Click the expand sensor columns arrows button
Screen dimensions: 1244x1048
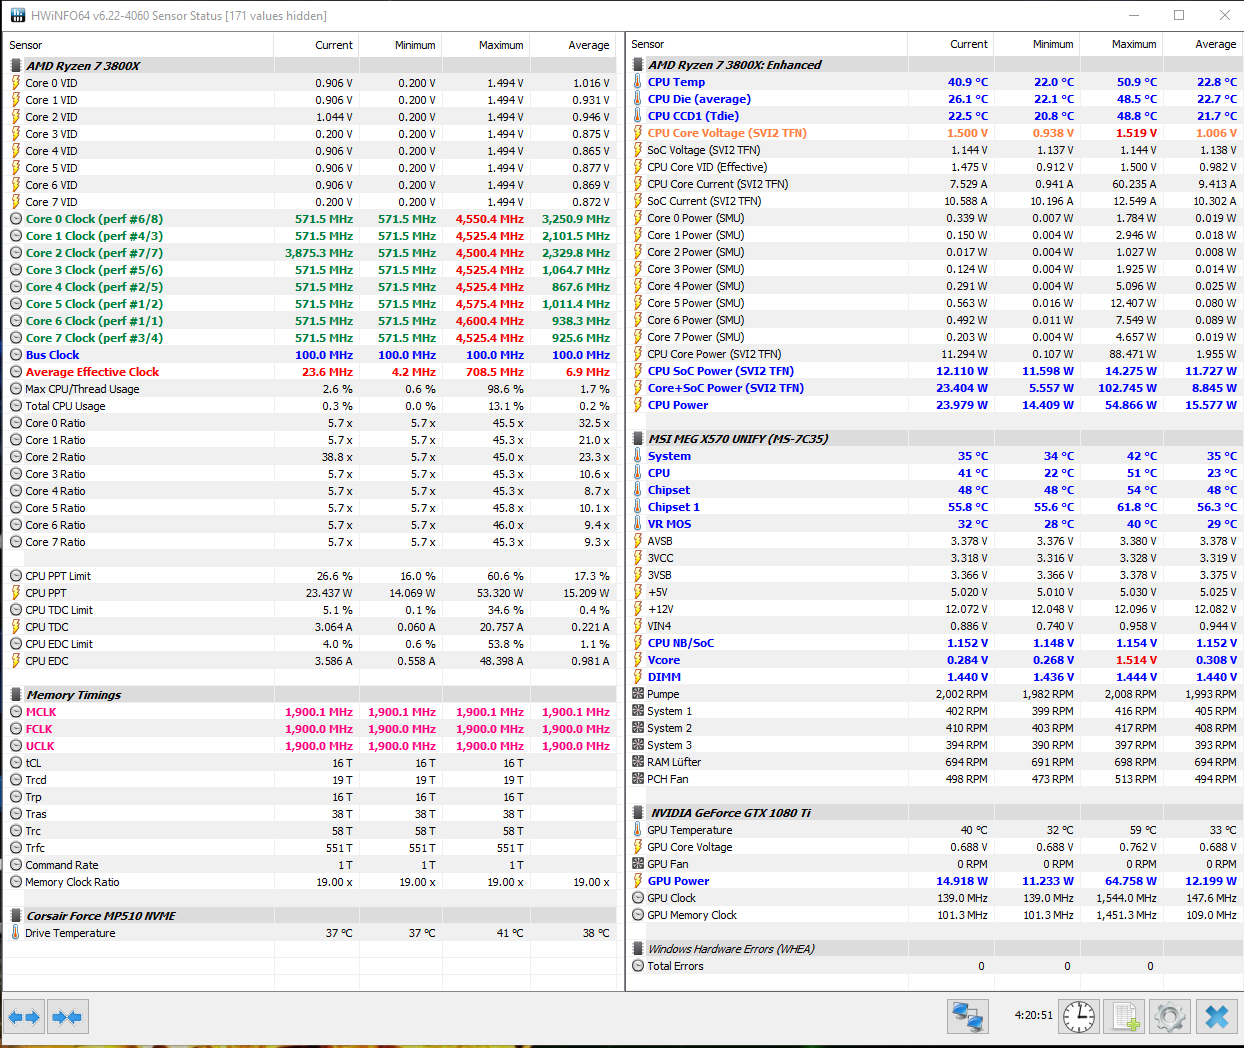[24, 1017]
